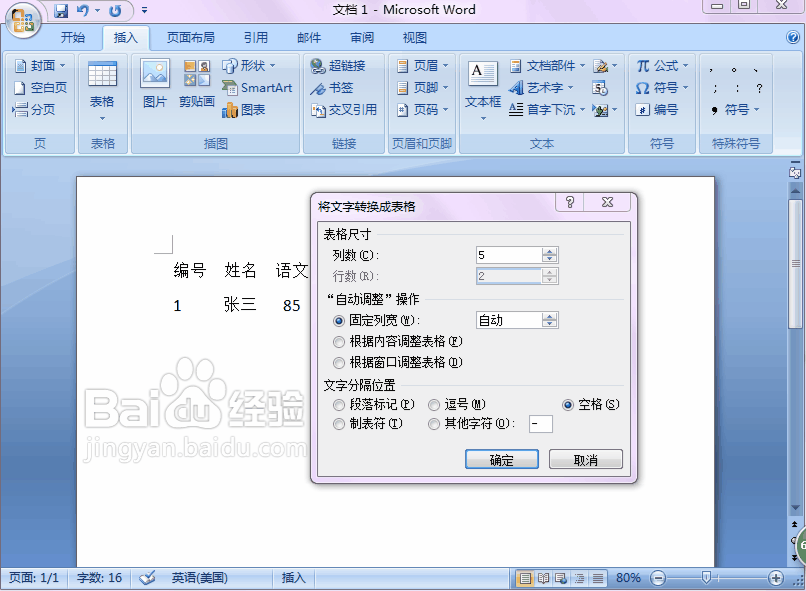Select AutoFit to window (根据窗口调整表格)

(x=398, y=363)
